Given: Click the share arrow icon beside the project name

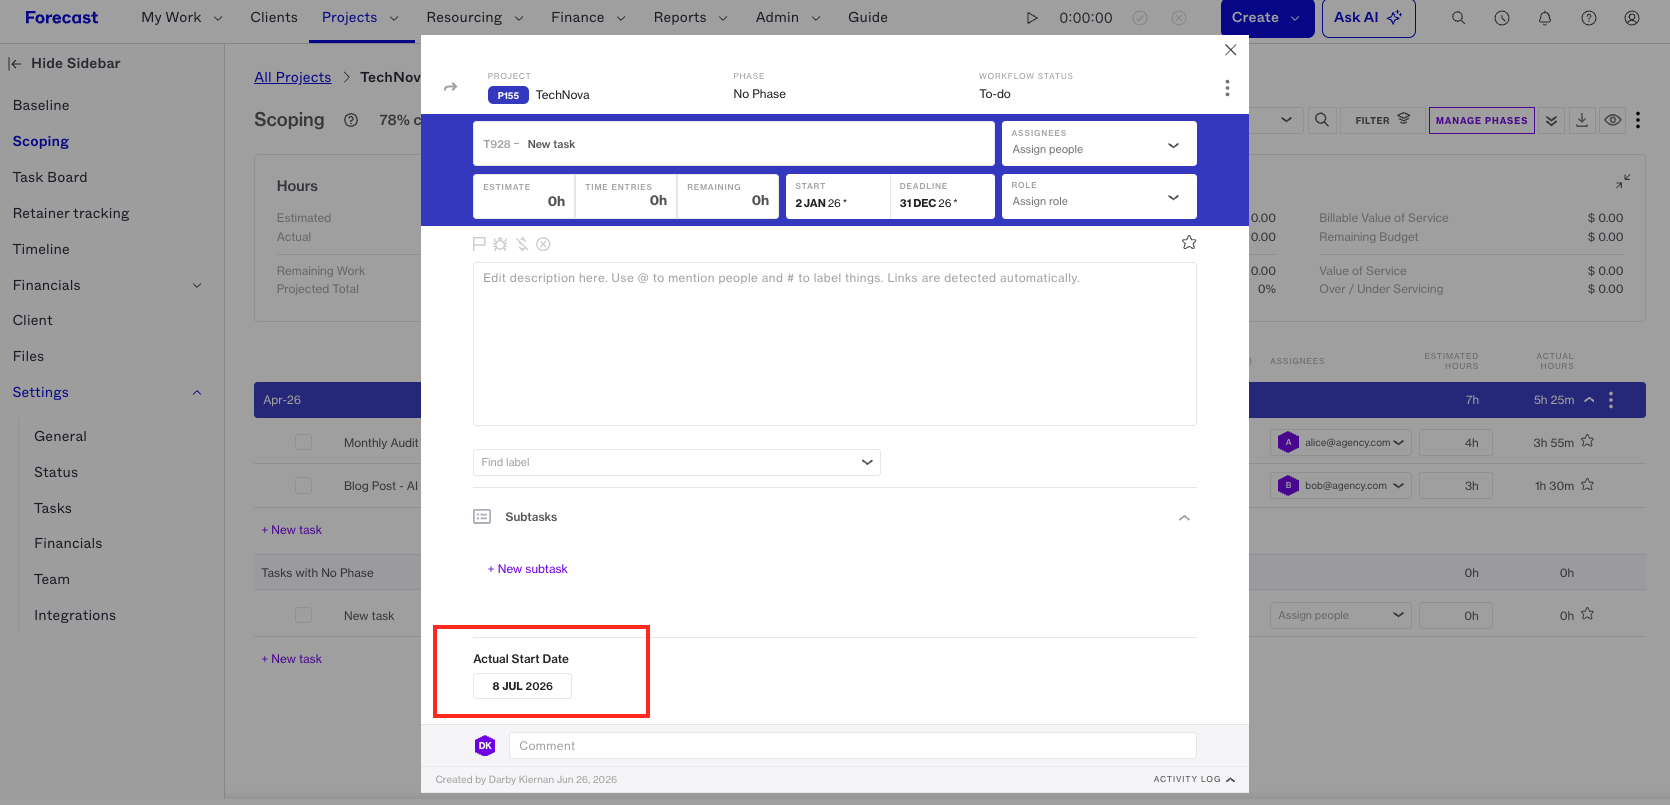Looking at the screenshot, I should pyautogui.click(x=451, y=87).
